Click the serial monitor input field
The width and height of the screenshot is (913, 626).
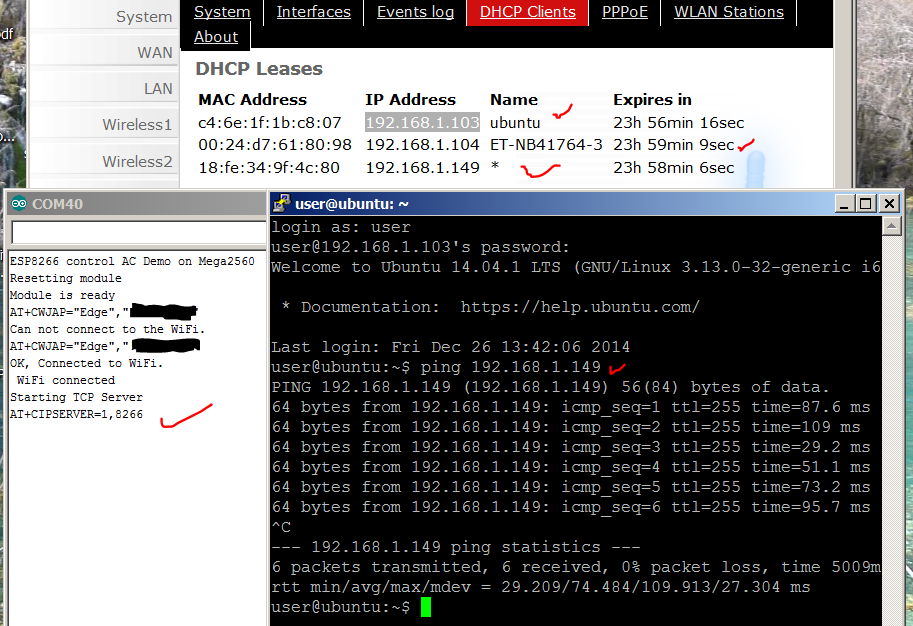137,233
